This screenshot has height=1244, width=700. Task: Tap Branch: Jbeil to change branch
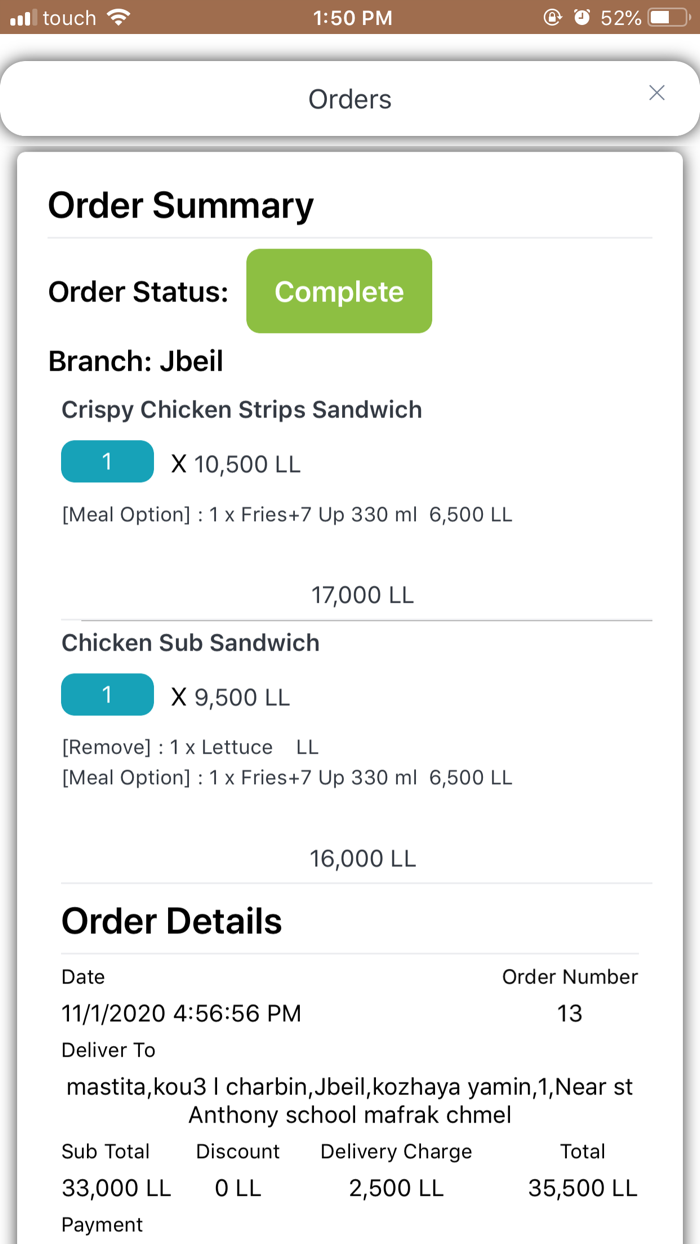click(136, 361)
